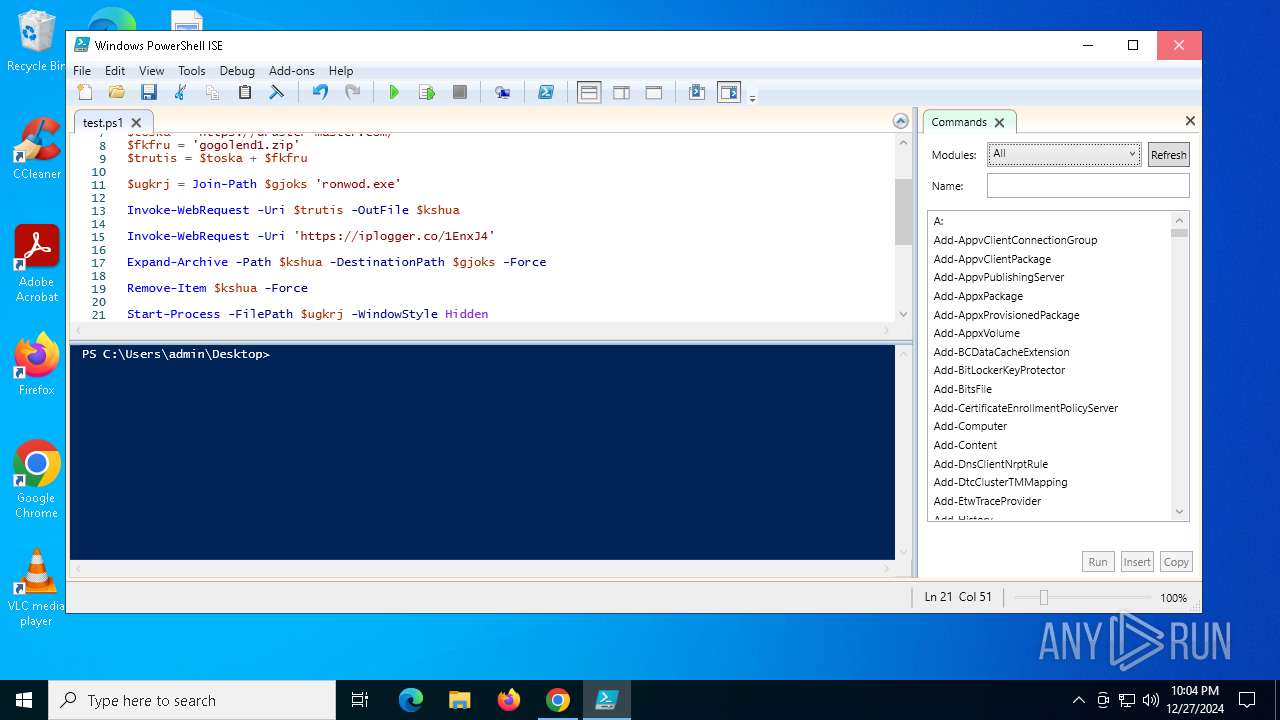Open the File menu
The height and width of the screenshot is (720, 1280).
pyautogui.click(x=82, y=71)
